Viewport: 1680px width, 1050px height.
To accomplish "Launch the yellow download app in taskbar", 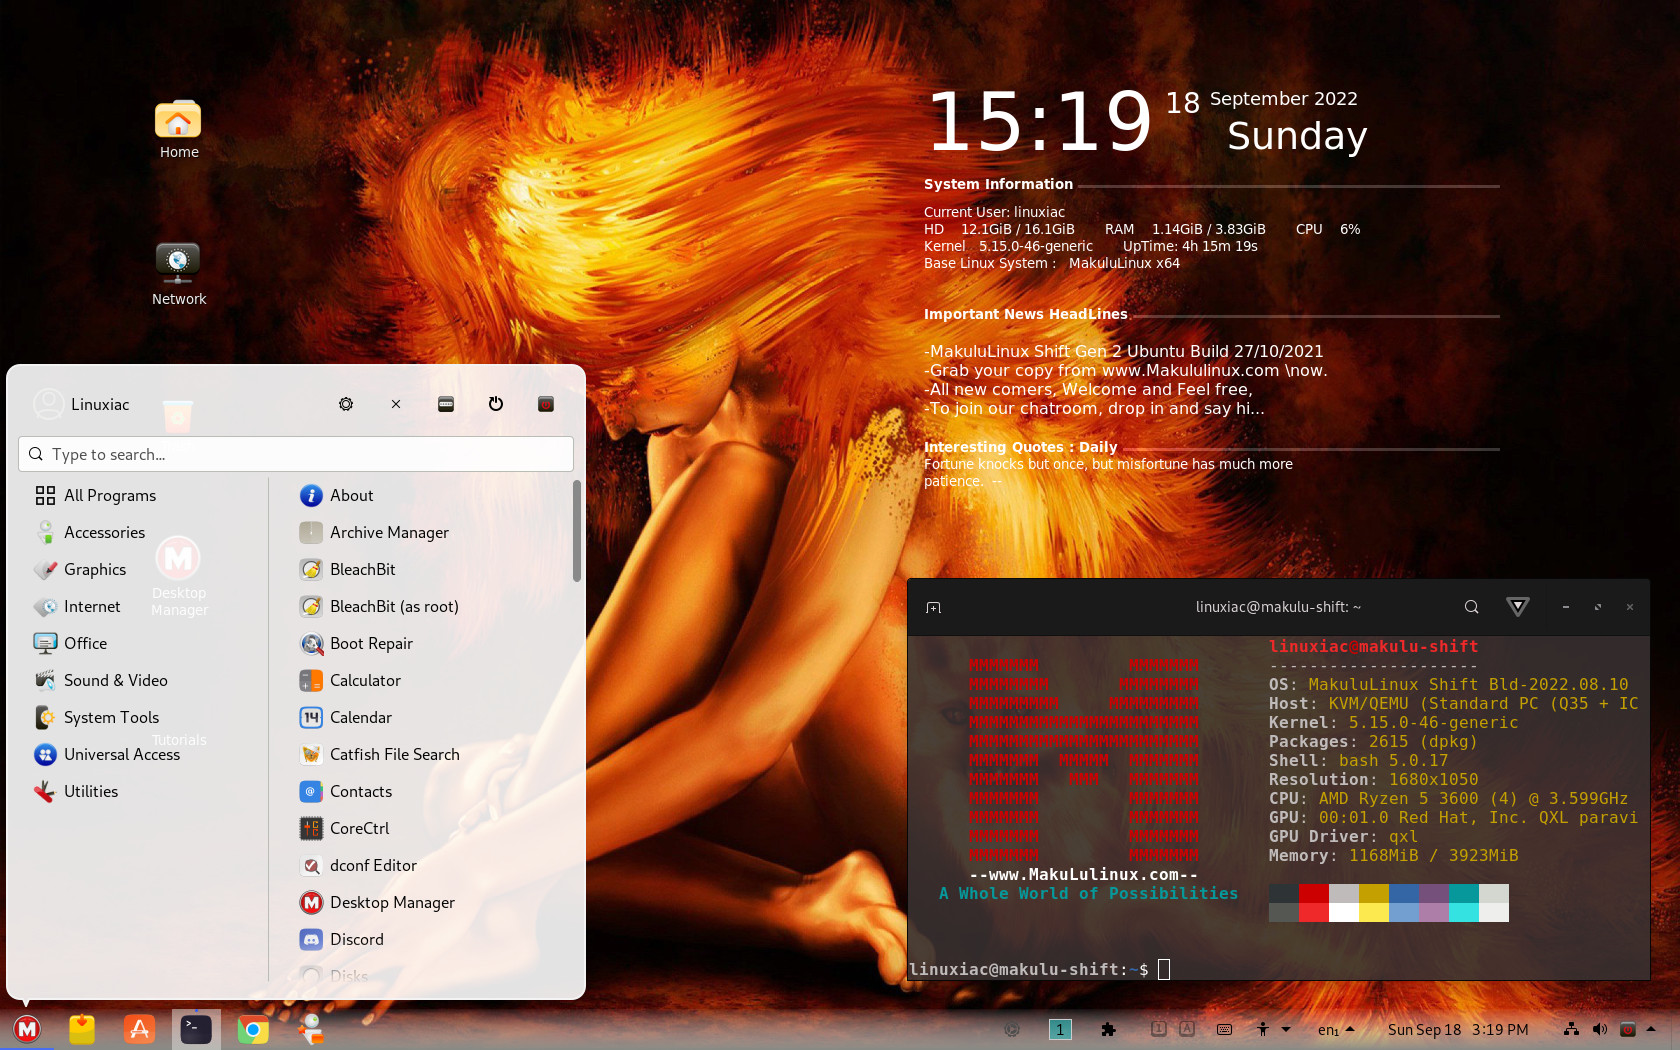I will (x=82, y=1029).
